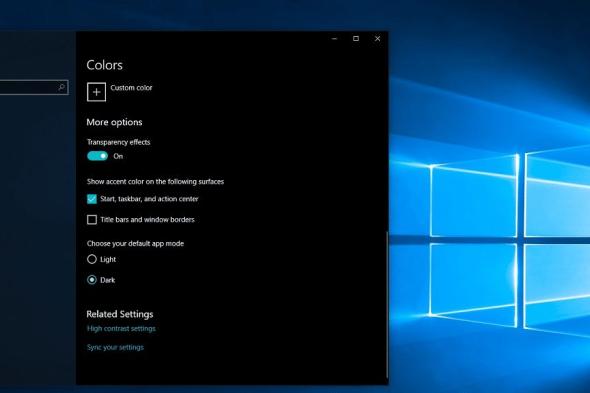Turn off the Transparency effects switch

point(97,156)
